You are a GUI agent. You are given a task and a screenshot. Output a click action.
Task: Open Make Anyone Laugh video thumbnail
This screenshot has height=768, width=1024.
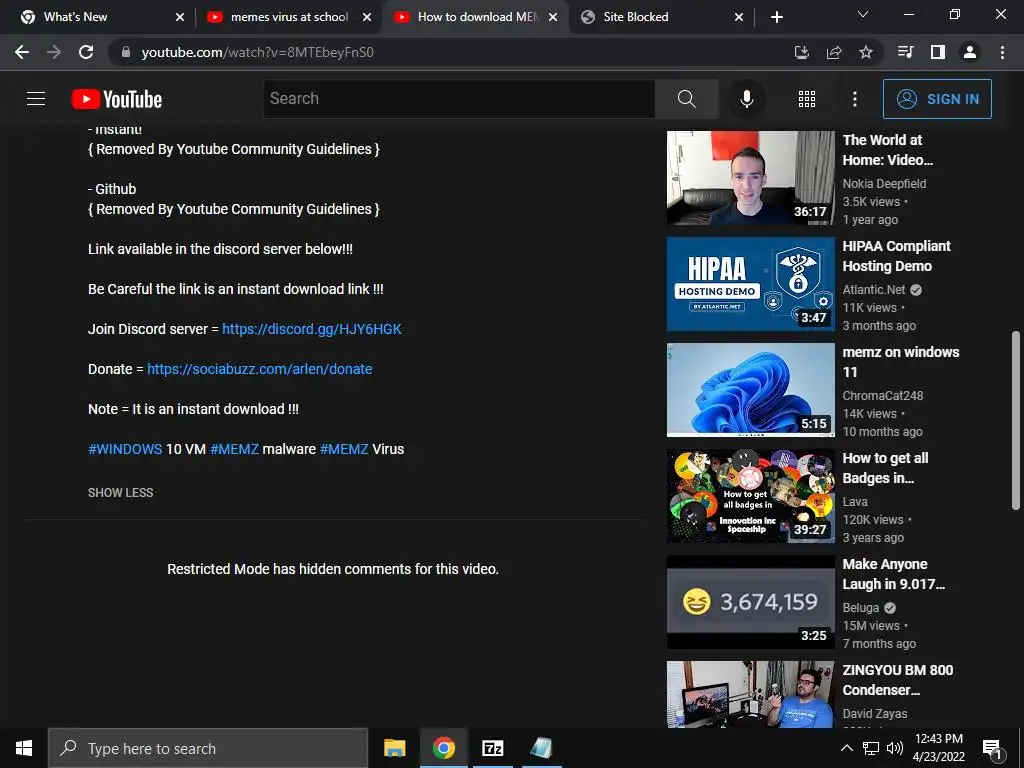click(750, 602)
